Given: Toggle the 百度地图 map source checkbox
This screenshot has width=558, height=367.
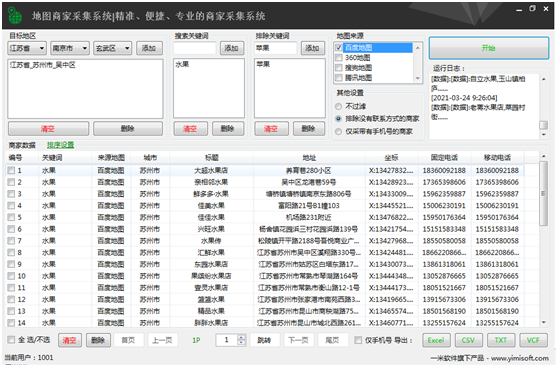Looking at the screenshot, I should click(x=339, y=47).
